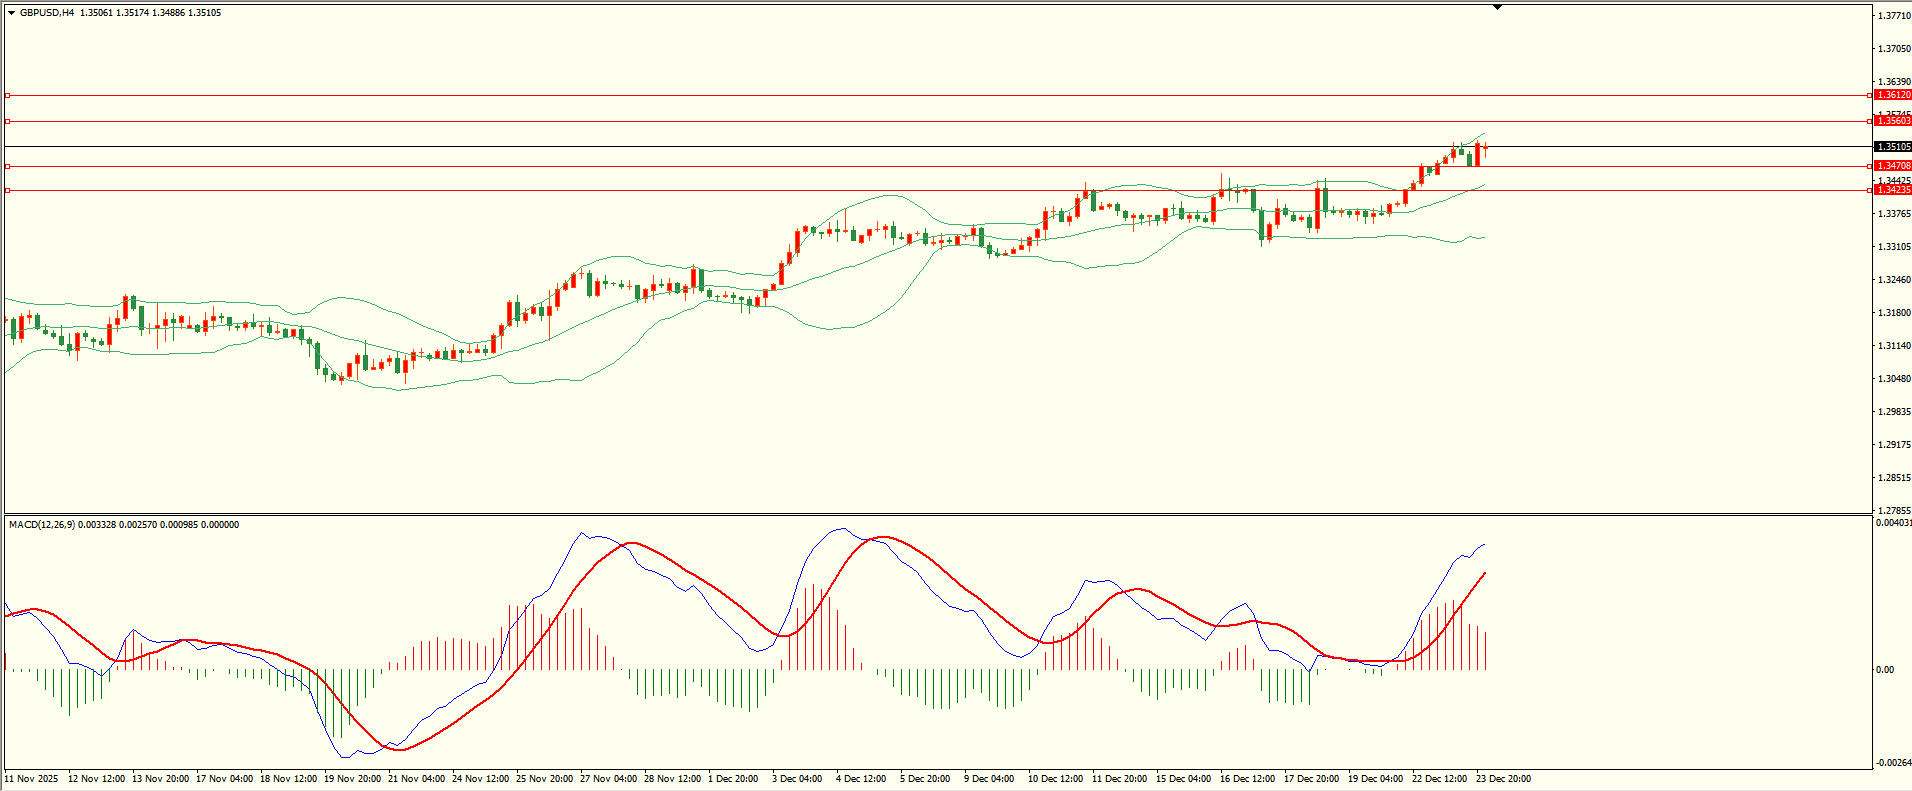Click left handle of the 1.34708 line

tap(8, 166)
